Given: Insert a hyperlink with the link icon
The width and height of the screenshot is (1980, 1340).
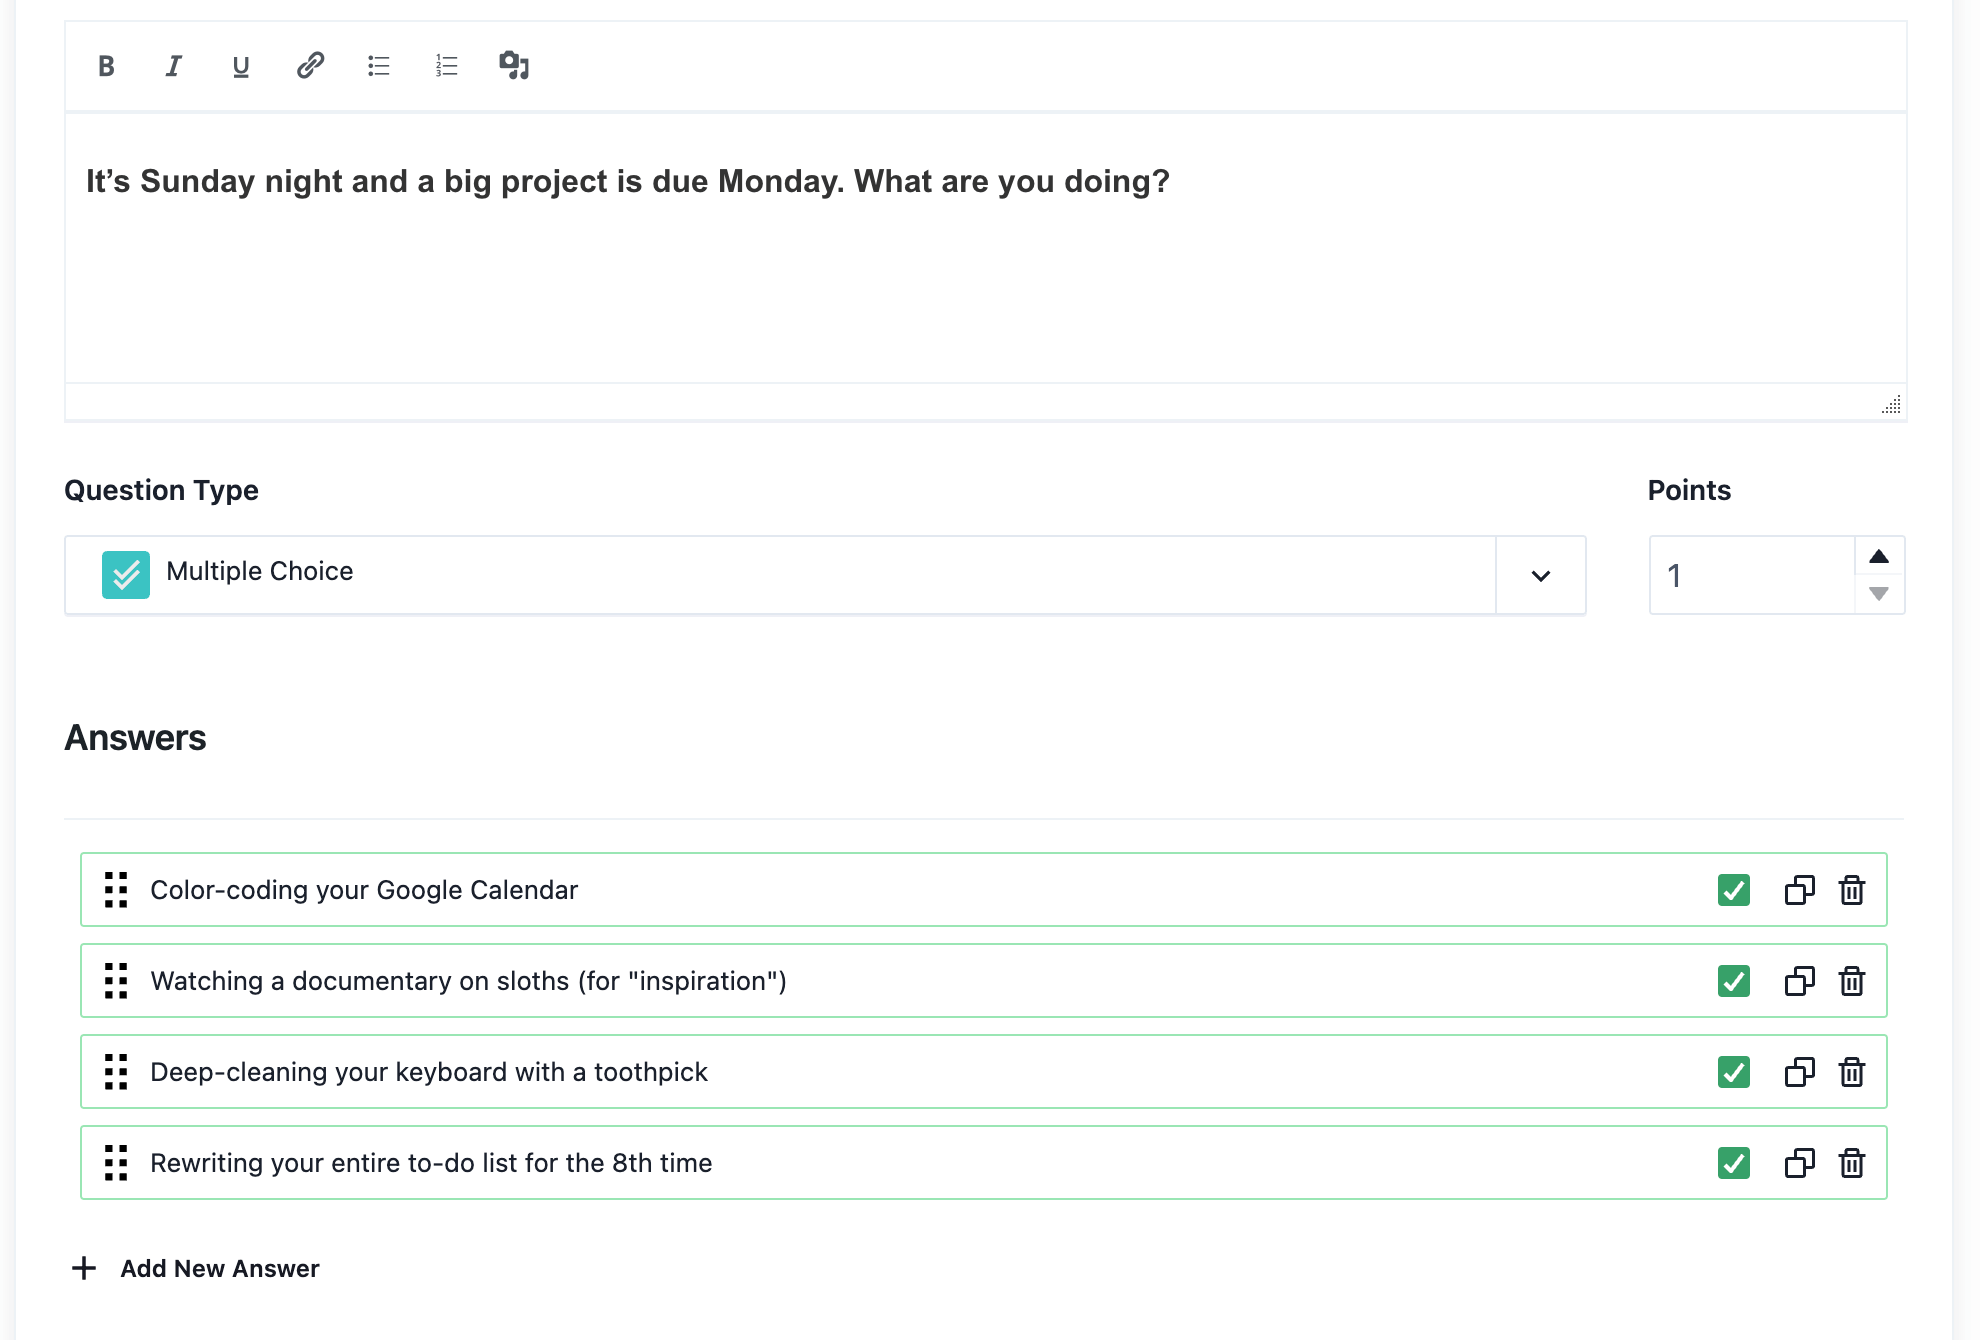Looking at the screenshot, I should coord(310,66).
